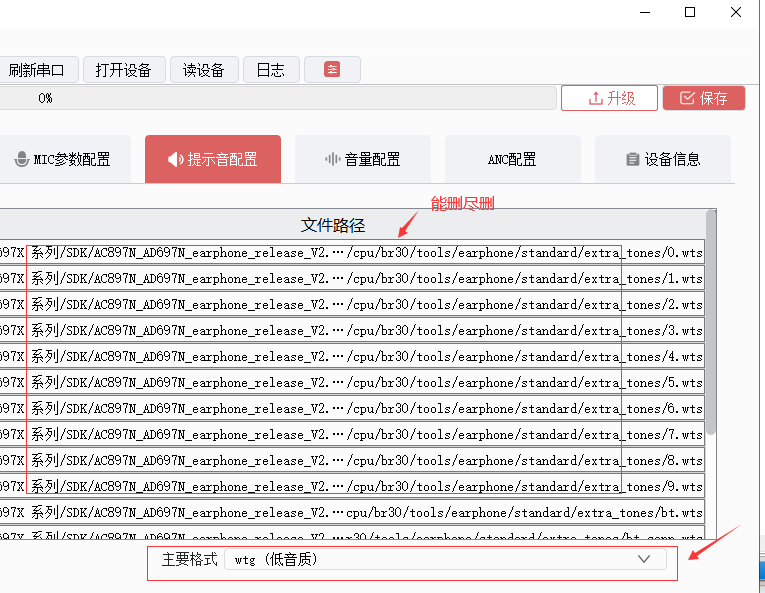Image resolution: width=765 pixels, height=593 pixels.
Task: Click the microphone icon of MIC参数配置
Action: pos(21,159)
